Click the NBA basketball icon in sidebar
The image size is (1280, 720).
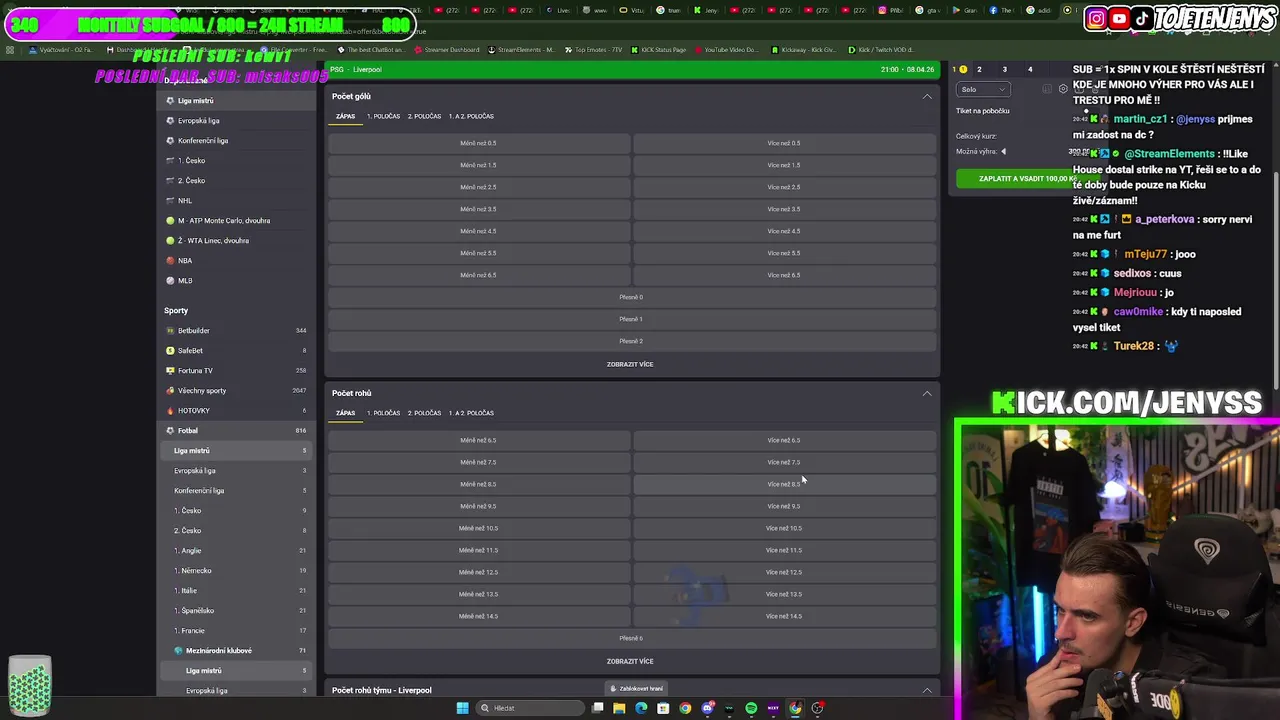pos(170,260)
